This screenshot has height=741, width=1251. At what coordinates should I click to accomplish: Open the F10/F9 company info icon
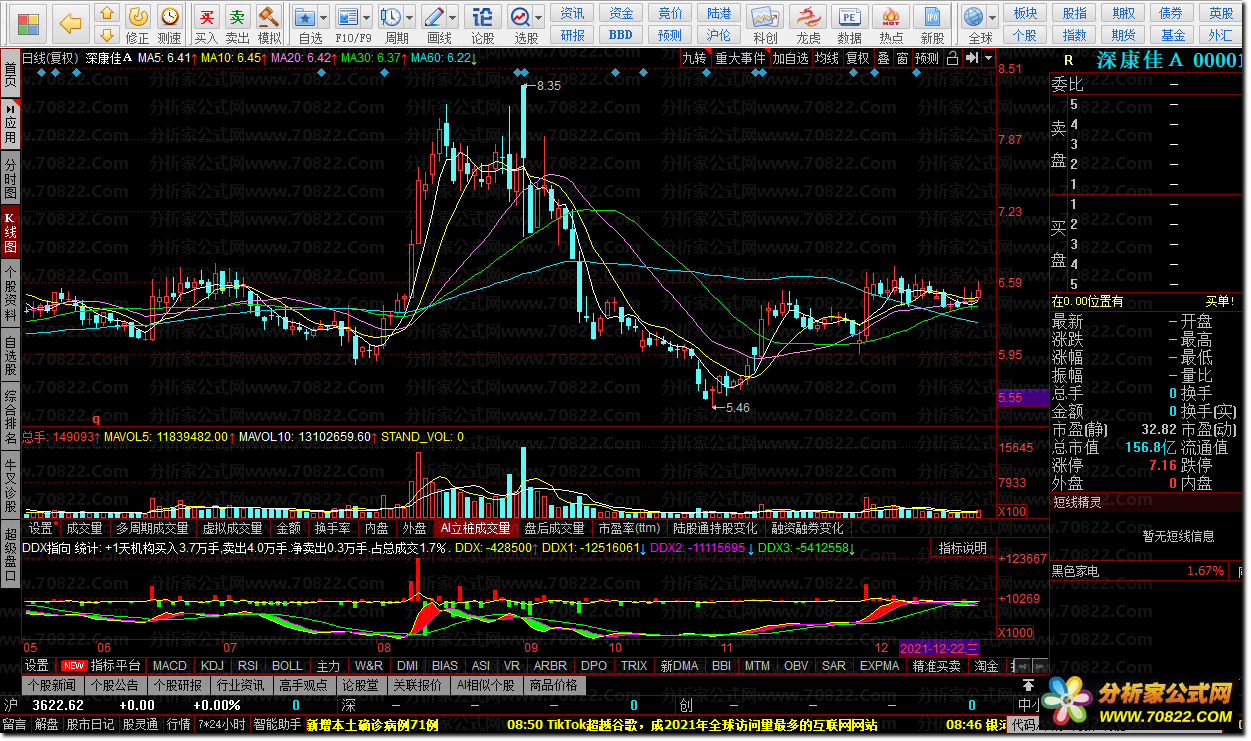347,16
